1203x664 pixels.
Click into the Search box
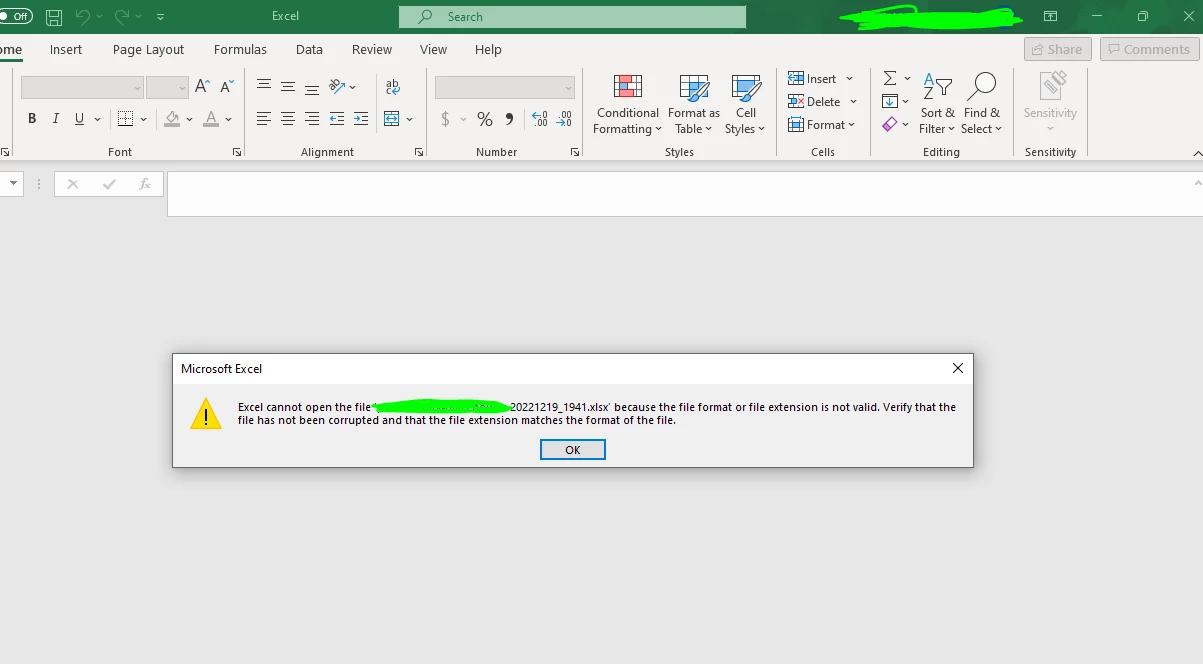click(x=572, y=17)
